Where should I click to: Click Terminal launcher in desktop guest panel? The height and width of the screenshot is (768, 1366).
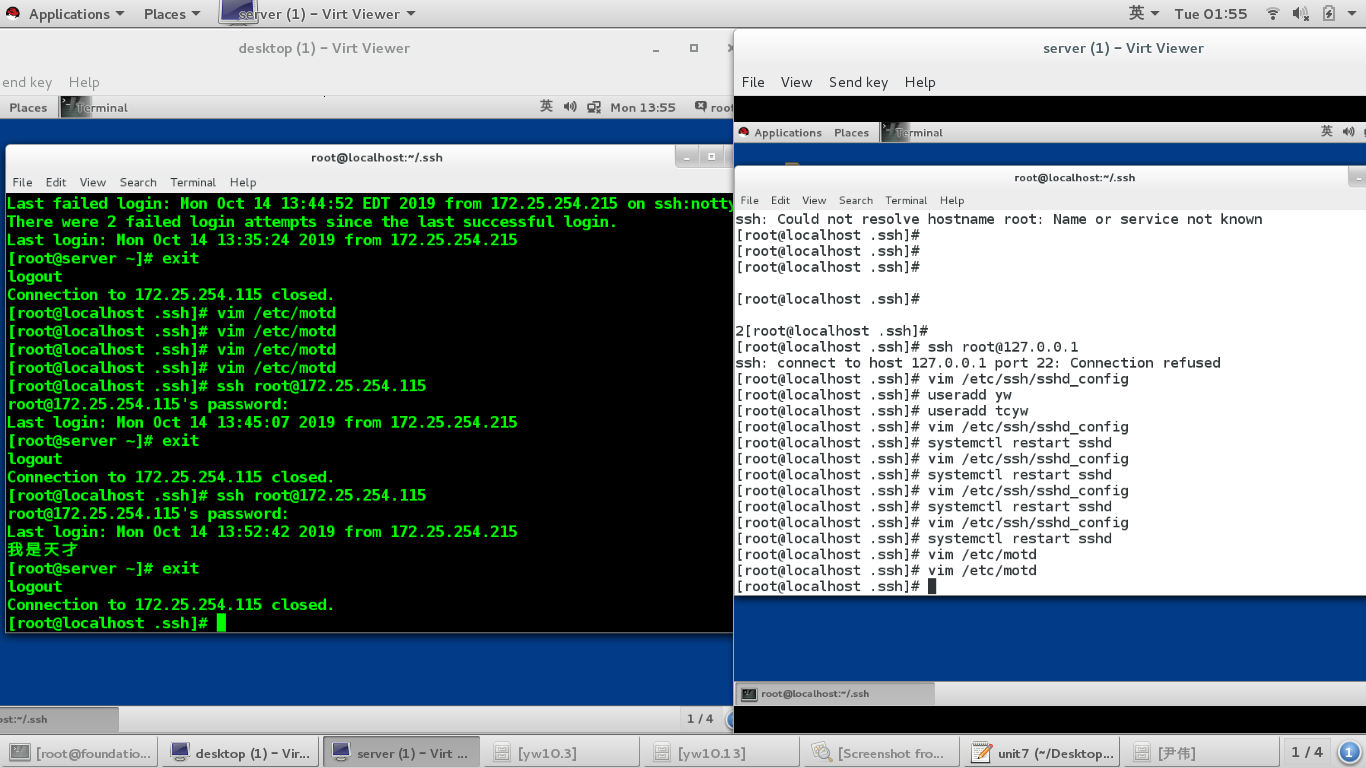(94, 107)
